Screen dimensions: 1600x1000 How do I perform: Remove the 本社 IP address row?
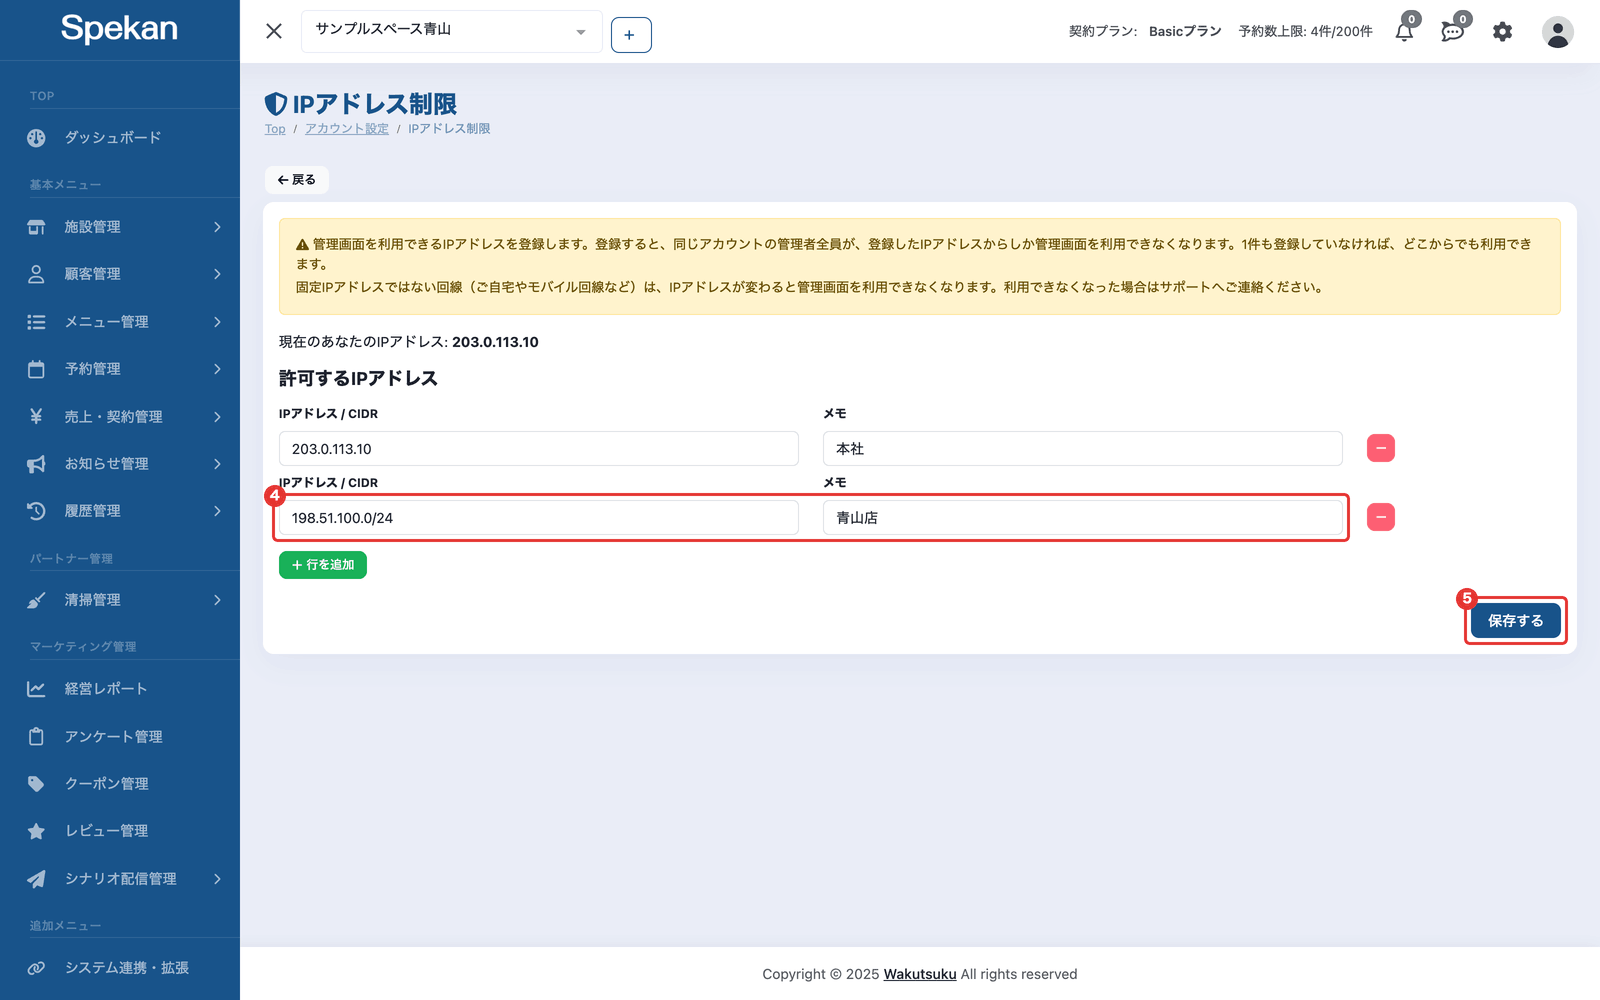pyautogui.click(x=1381, y=448)
